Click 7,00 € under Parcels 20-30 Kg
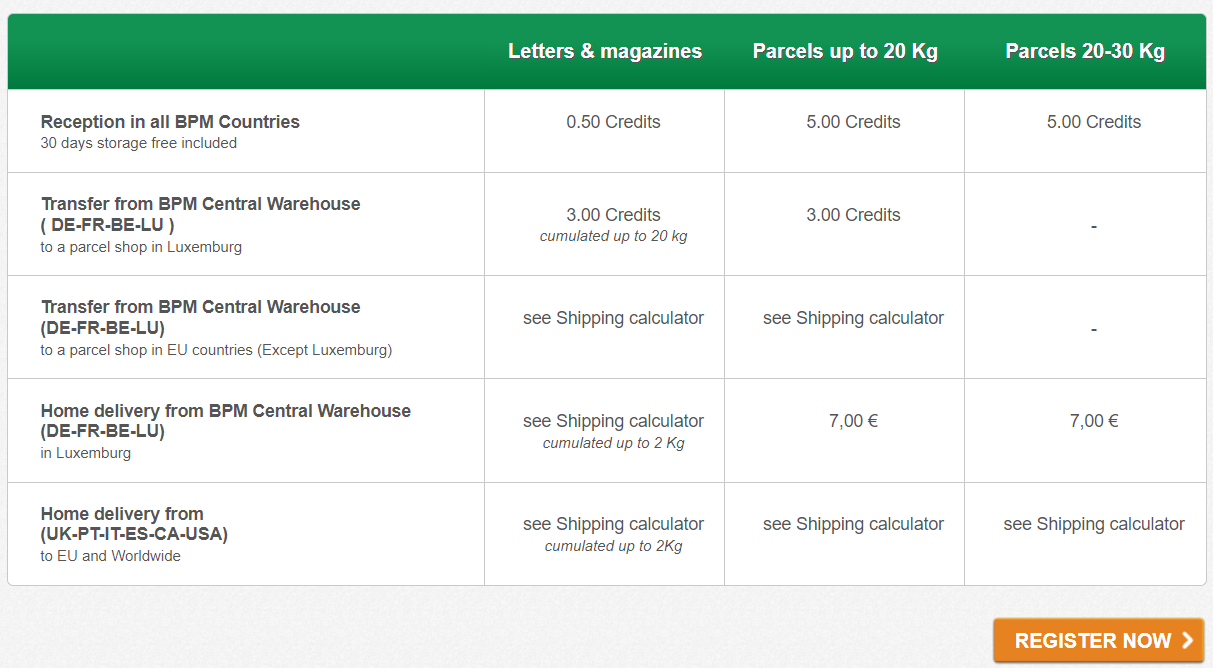Screen dimensions: 1213x668 click(x=1094, y=421)
